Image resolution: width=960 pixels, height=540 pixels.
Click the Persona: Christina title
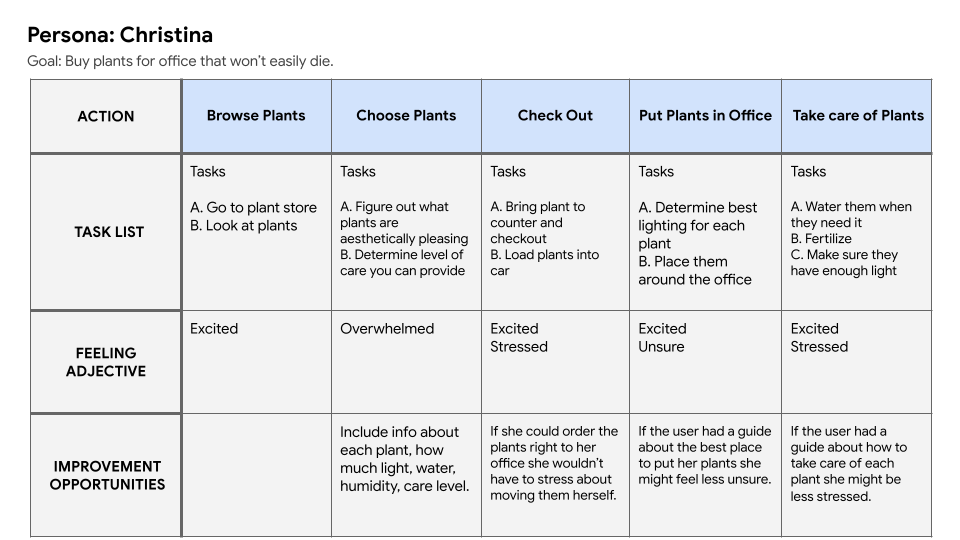[x=120, y=35]
